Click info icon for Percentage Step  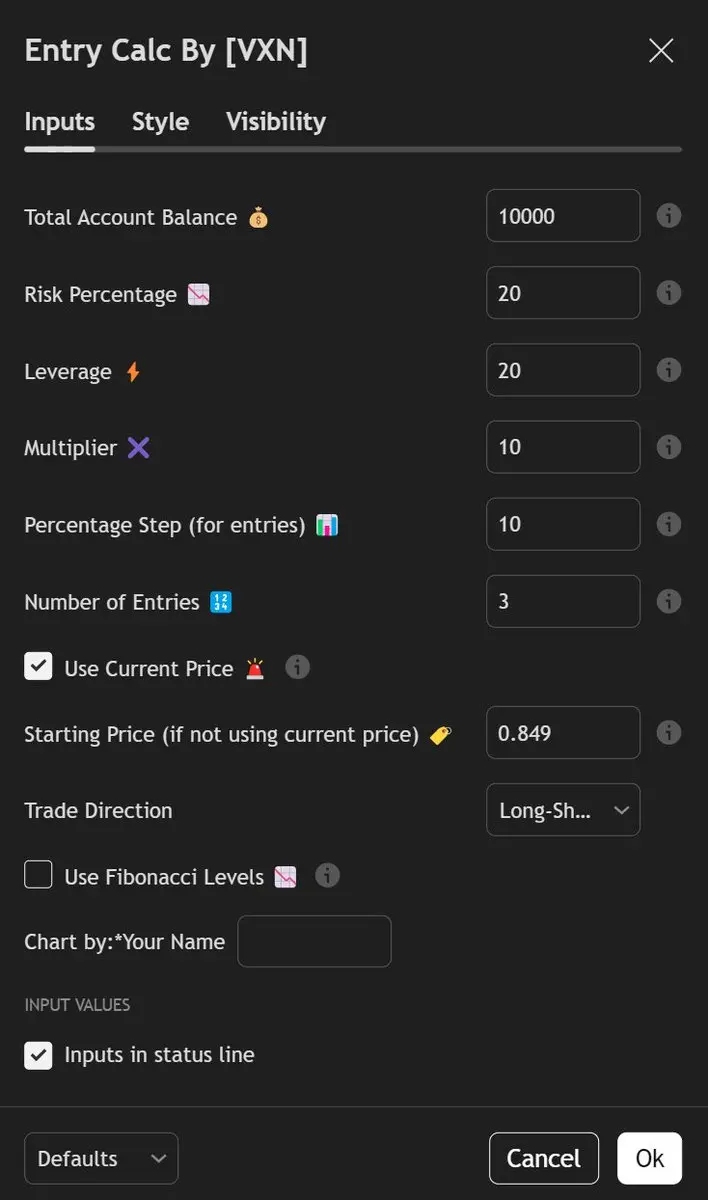tap(669, 523)
